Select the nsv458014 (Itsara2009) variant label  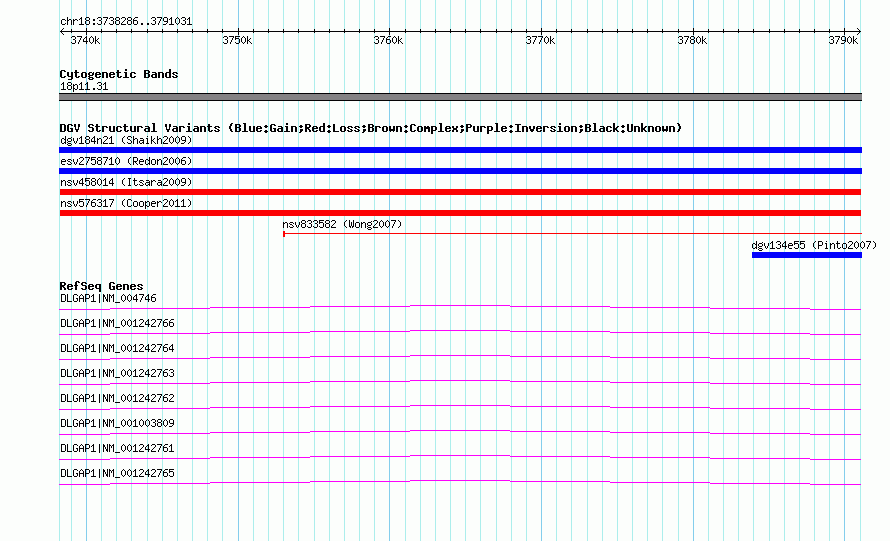point(126,182)
